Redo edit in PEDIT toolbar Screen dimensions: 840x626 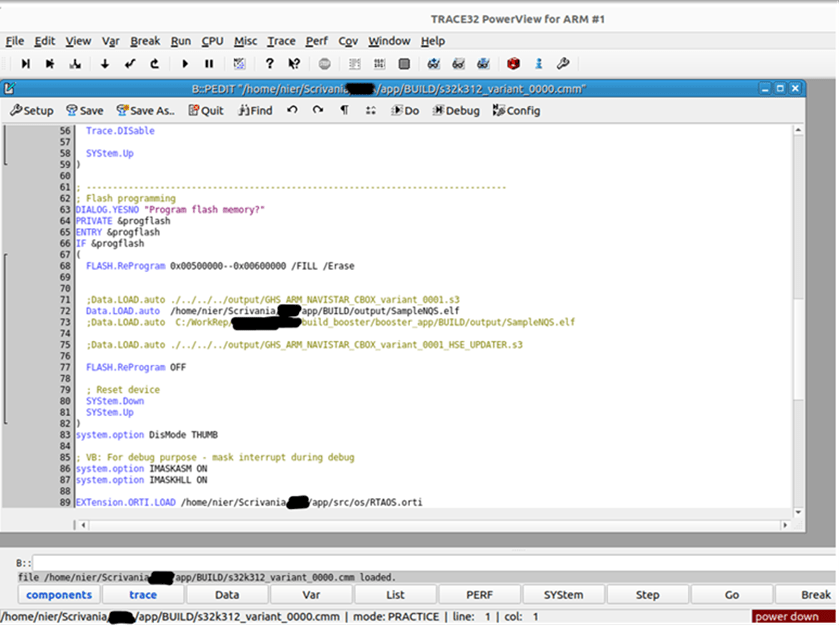[x=318, y=110]
